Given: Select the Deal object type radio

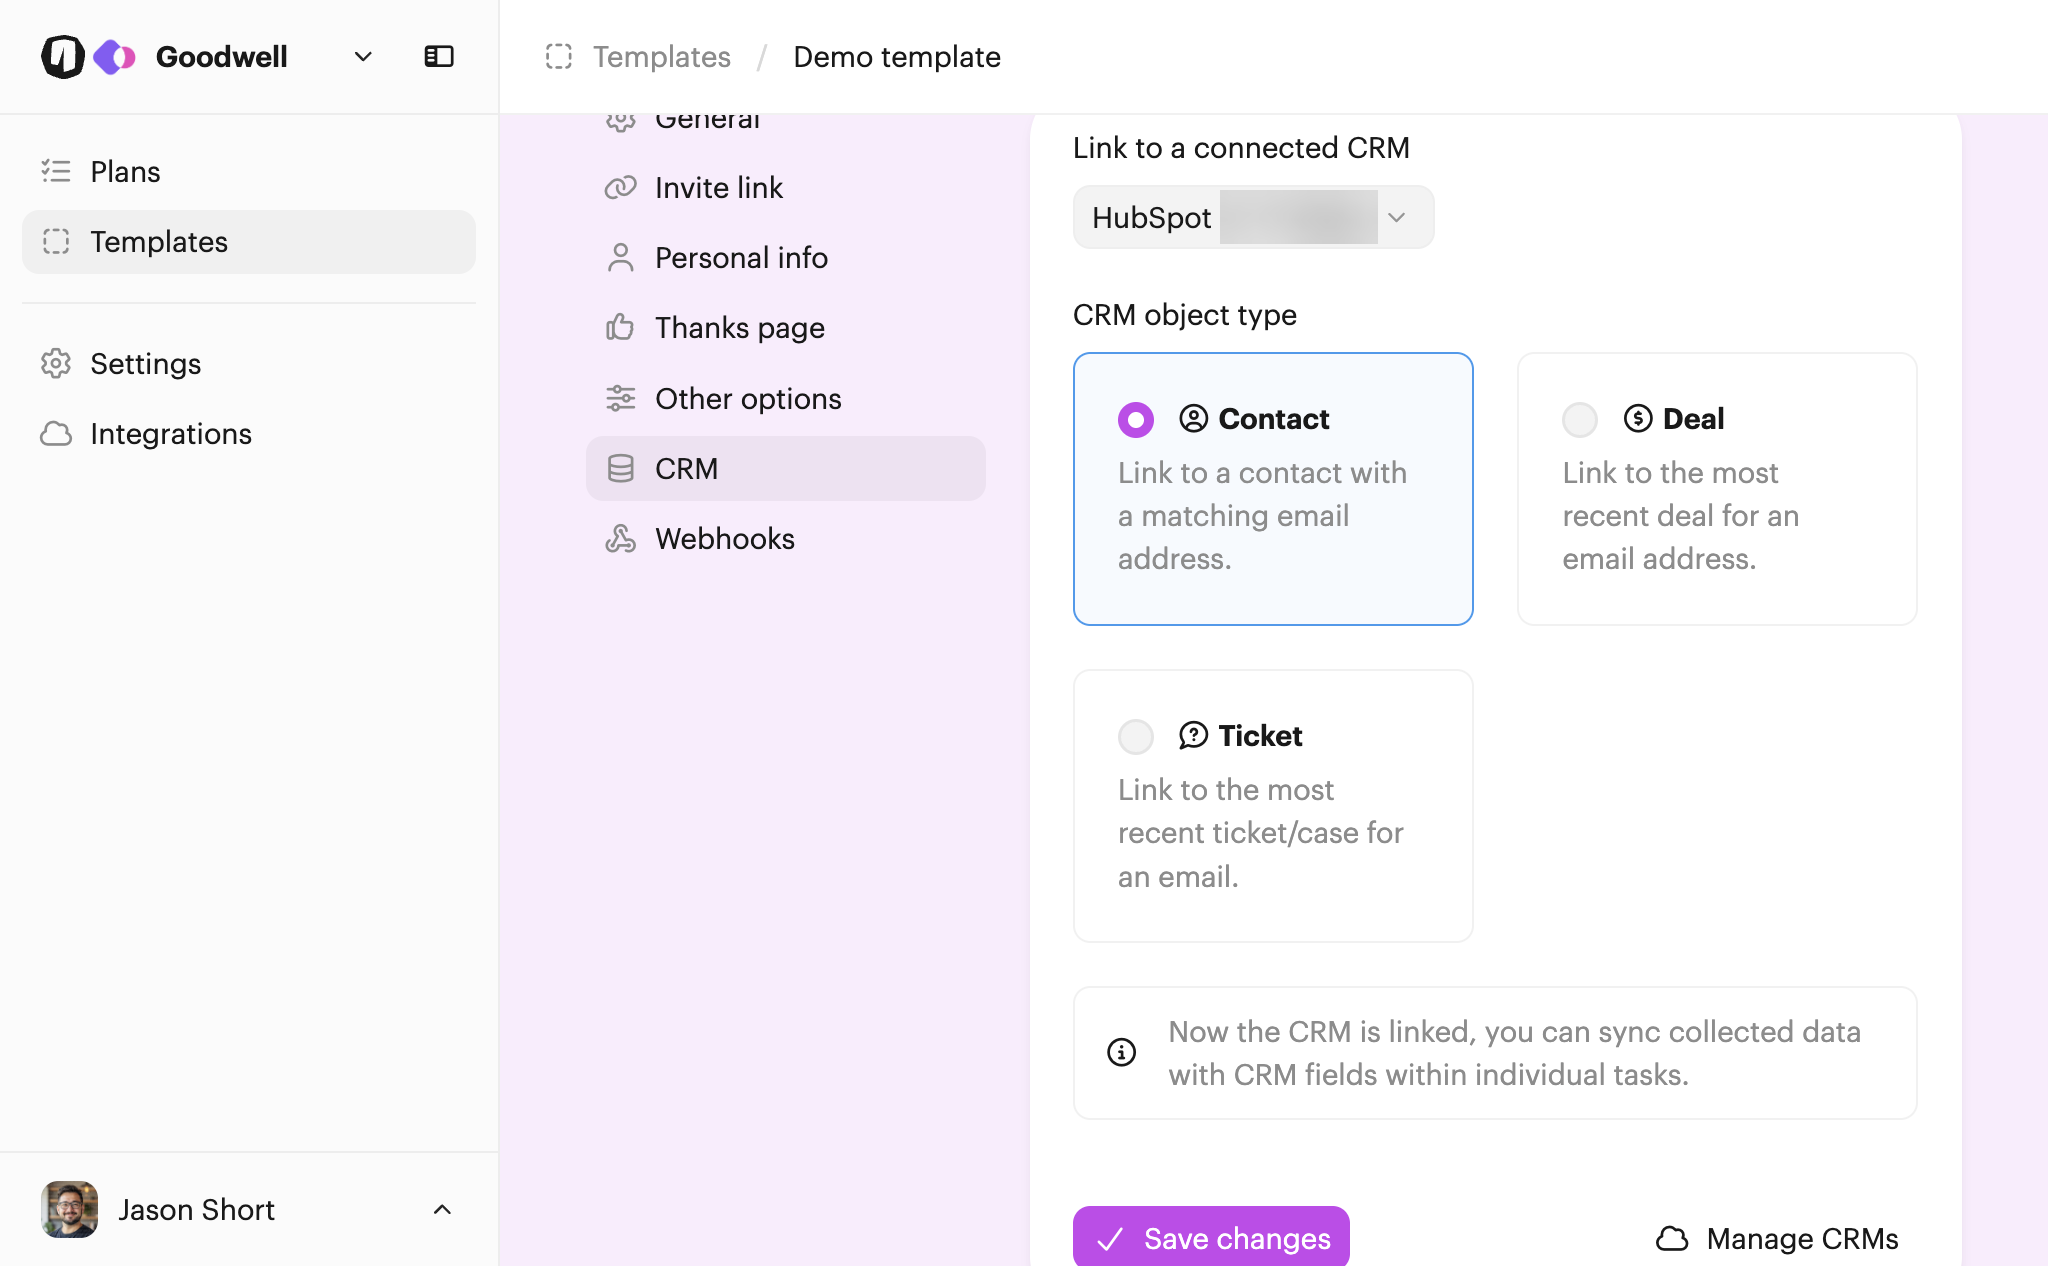Looking at the screenshot, I should [1580, 420].
